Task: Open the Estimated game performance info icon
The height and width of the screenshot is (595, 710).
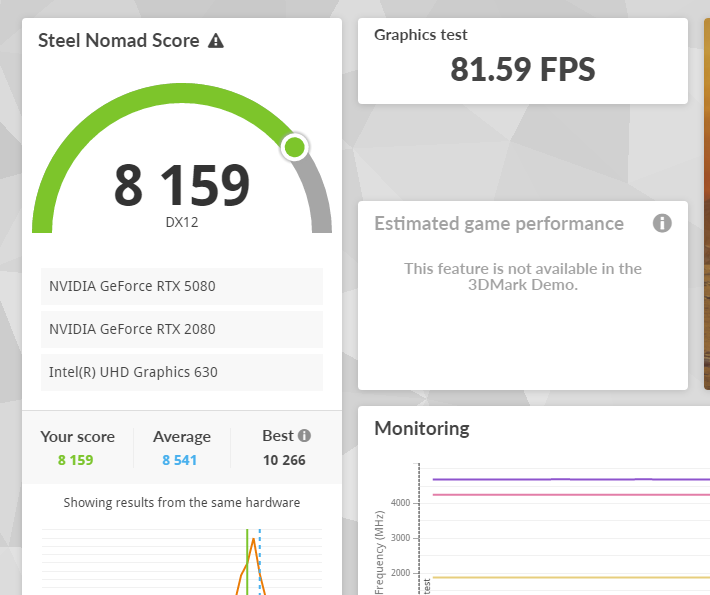Action: pos(662,223)
